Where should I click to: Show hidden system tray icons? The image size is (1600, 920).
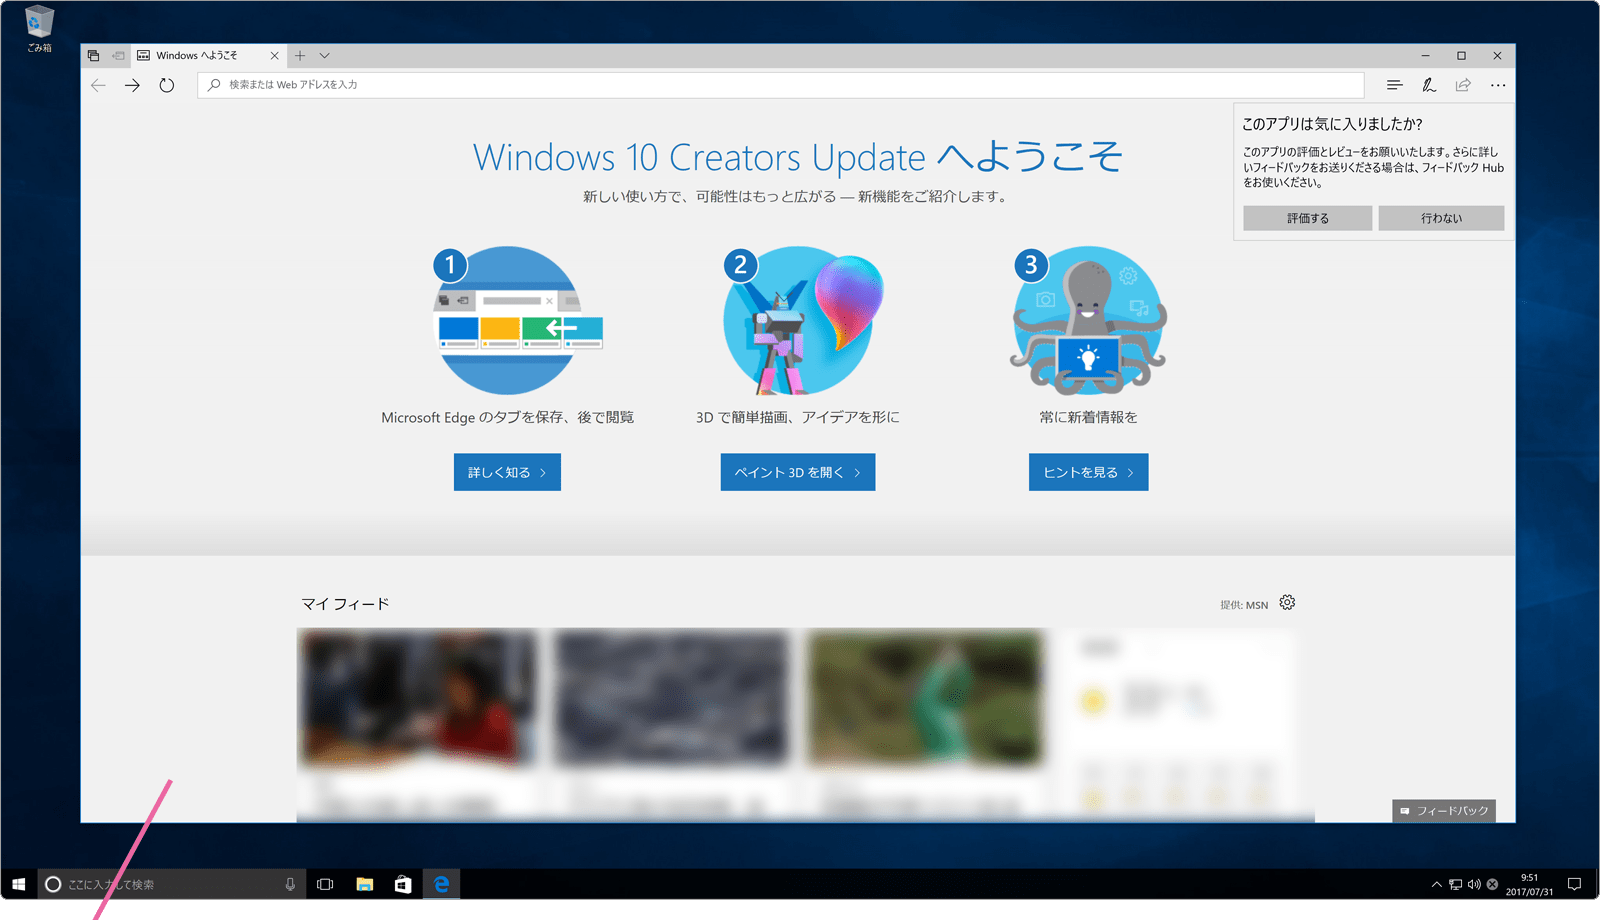tap(1437, 884)
